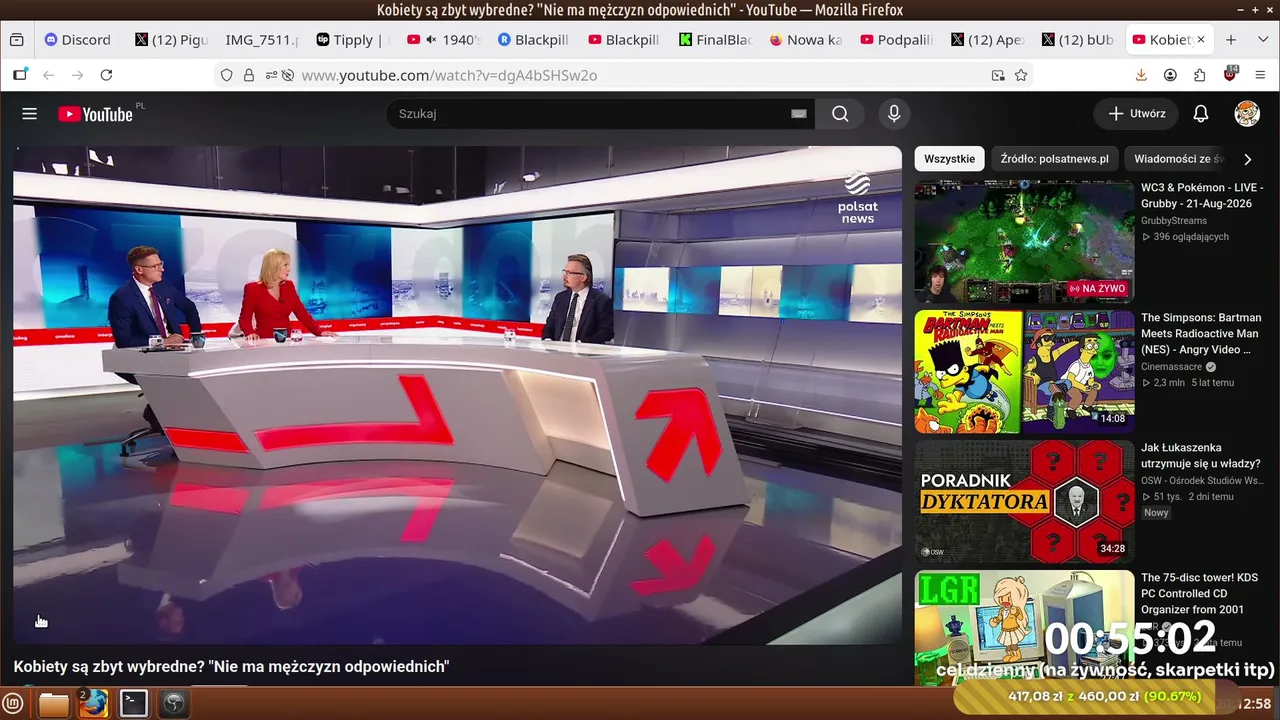Open the Bartman Meets Radioactive Man thumbnail
The image size is (1280, 720).
[x=1024, y=372]
